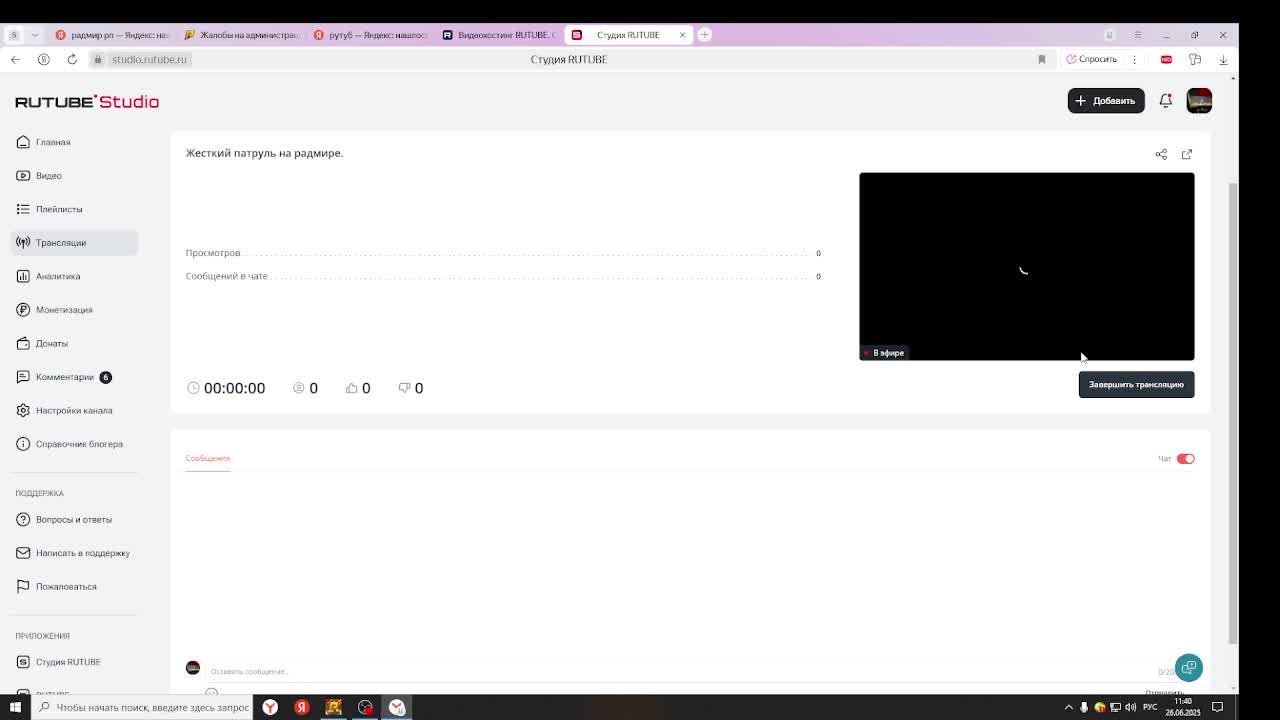Open the floating help chat button
This screenshot has width=1280, height=720.
(x=1189, y=668)
